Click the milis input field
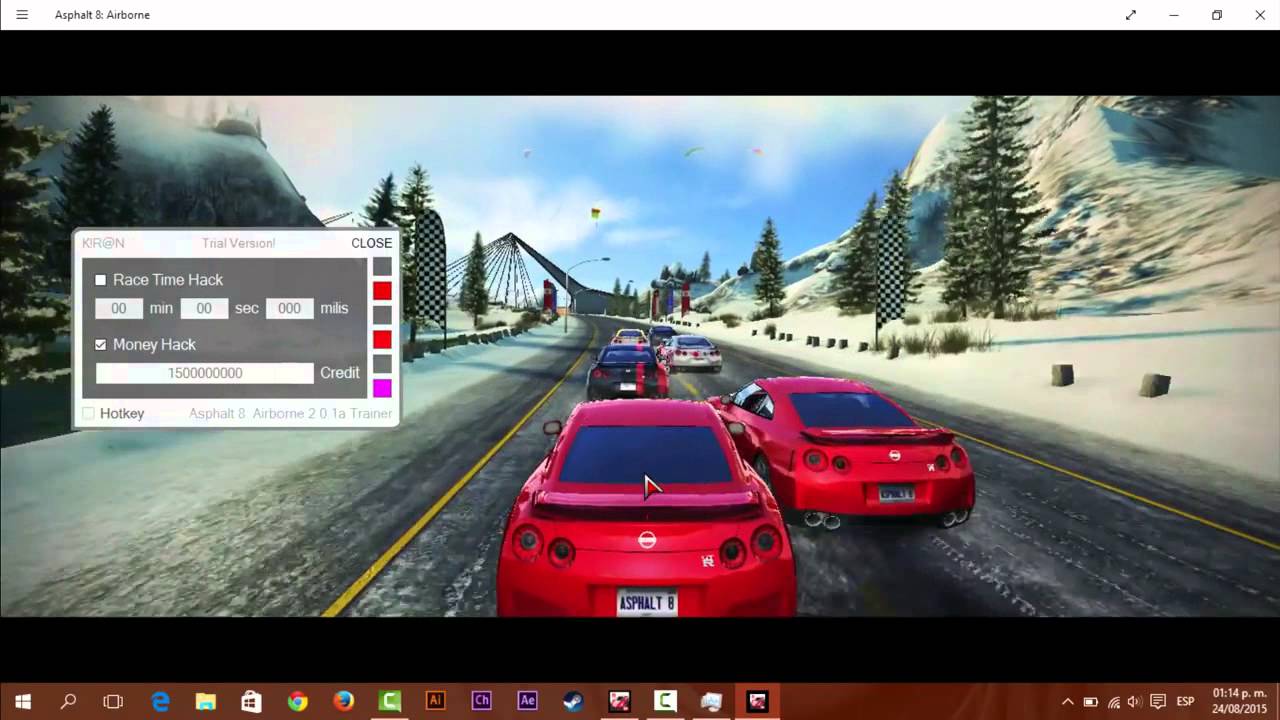1280x720 pixels. [289, 308]
